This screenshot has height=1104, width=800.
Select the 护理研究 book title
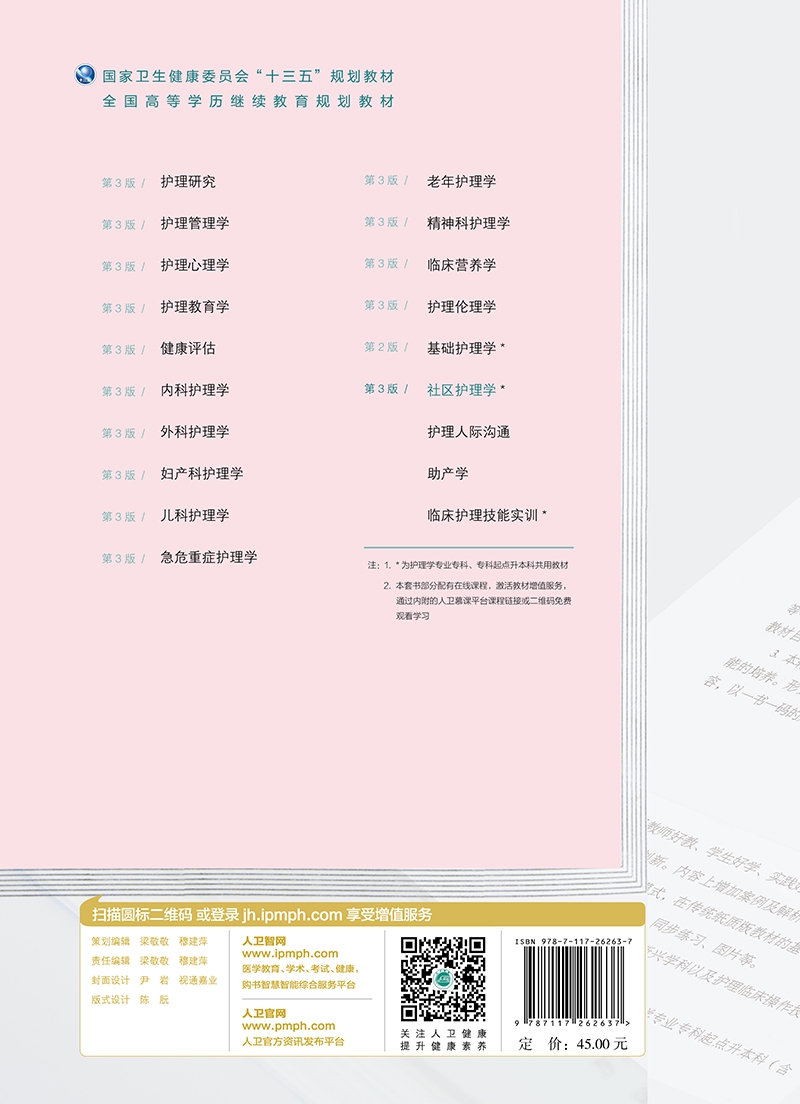pos(188,182)
